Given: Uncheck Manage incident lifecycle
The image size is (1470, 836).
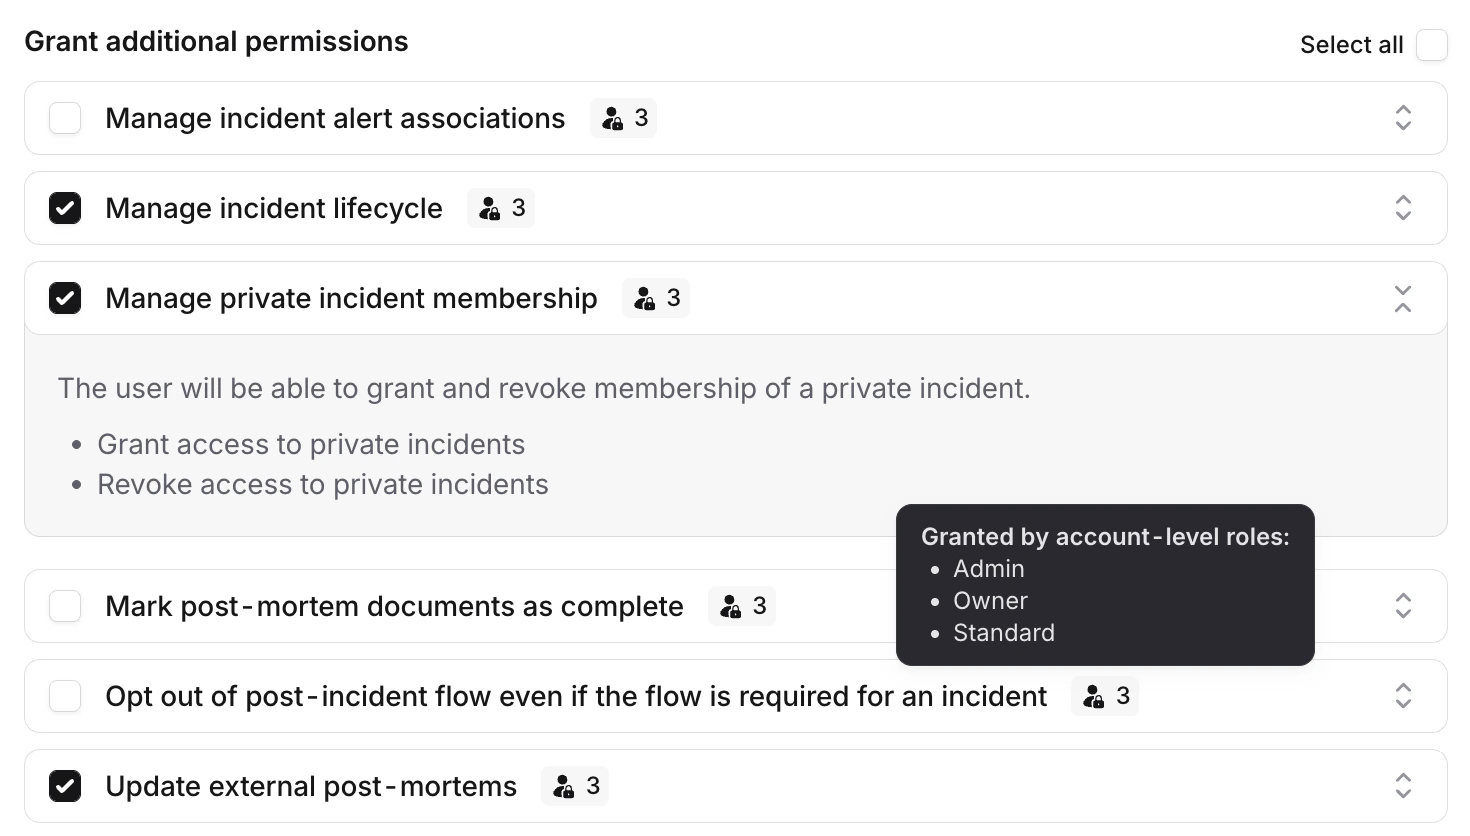Looking at the screenshot, I should click(x=64, y=208).
